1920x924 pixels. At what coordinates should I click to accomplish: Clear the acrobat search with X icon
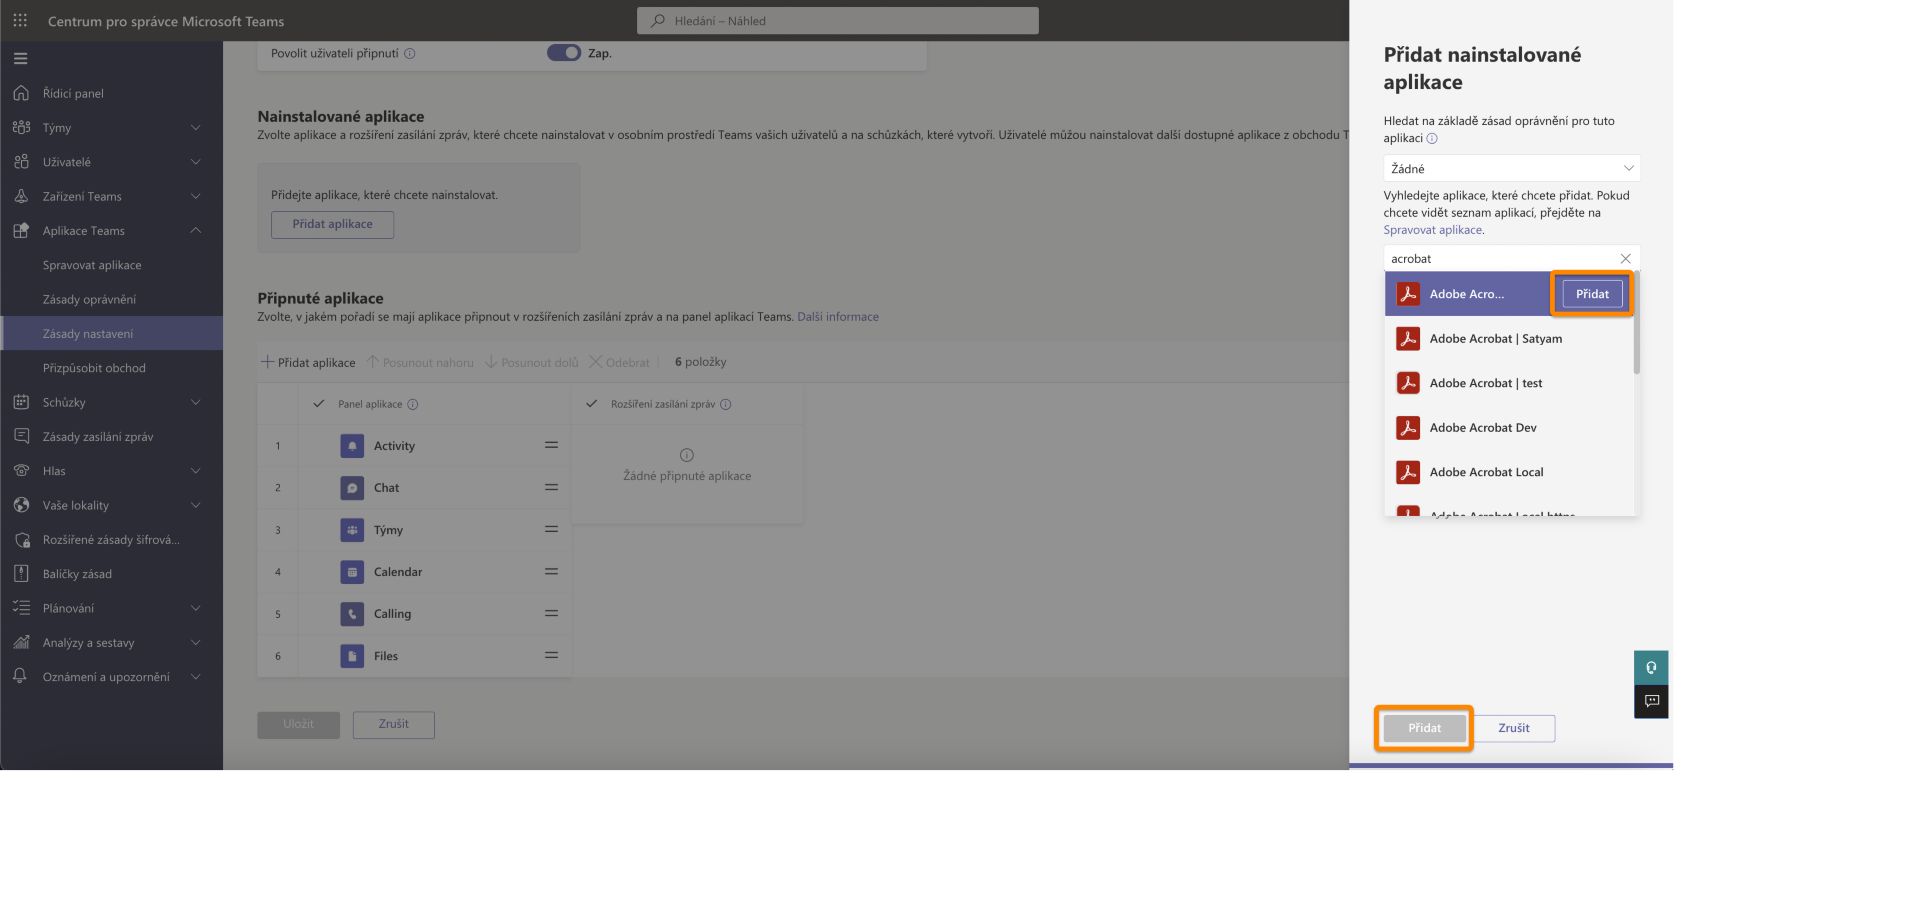1625,258
